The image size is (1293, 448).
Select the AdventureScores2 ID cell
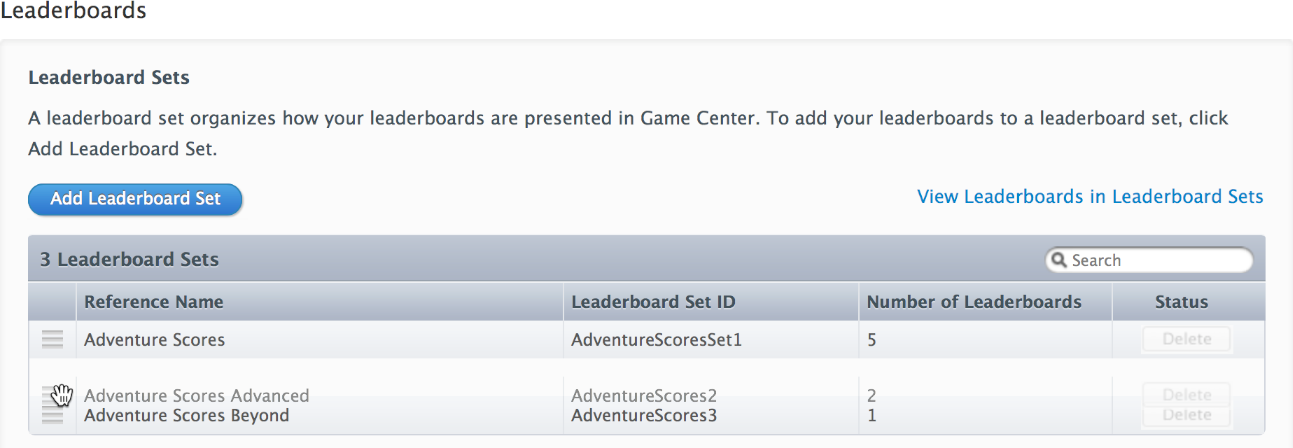643,395
